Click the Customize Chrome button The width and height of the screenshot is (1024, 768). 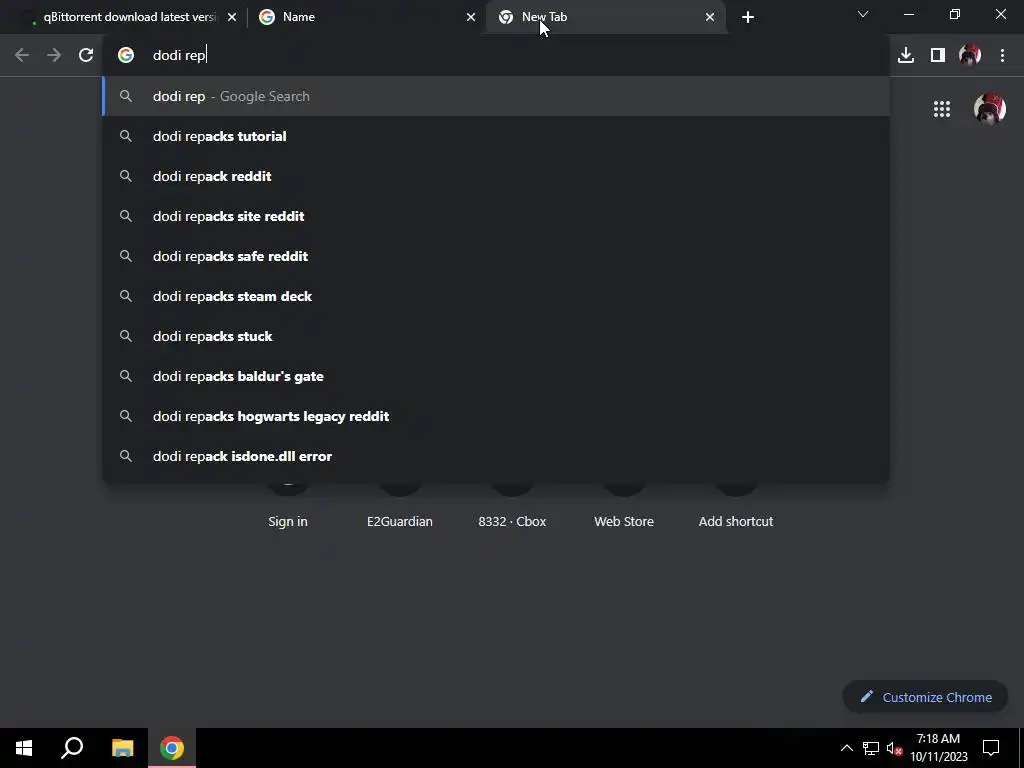point(925,697)
